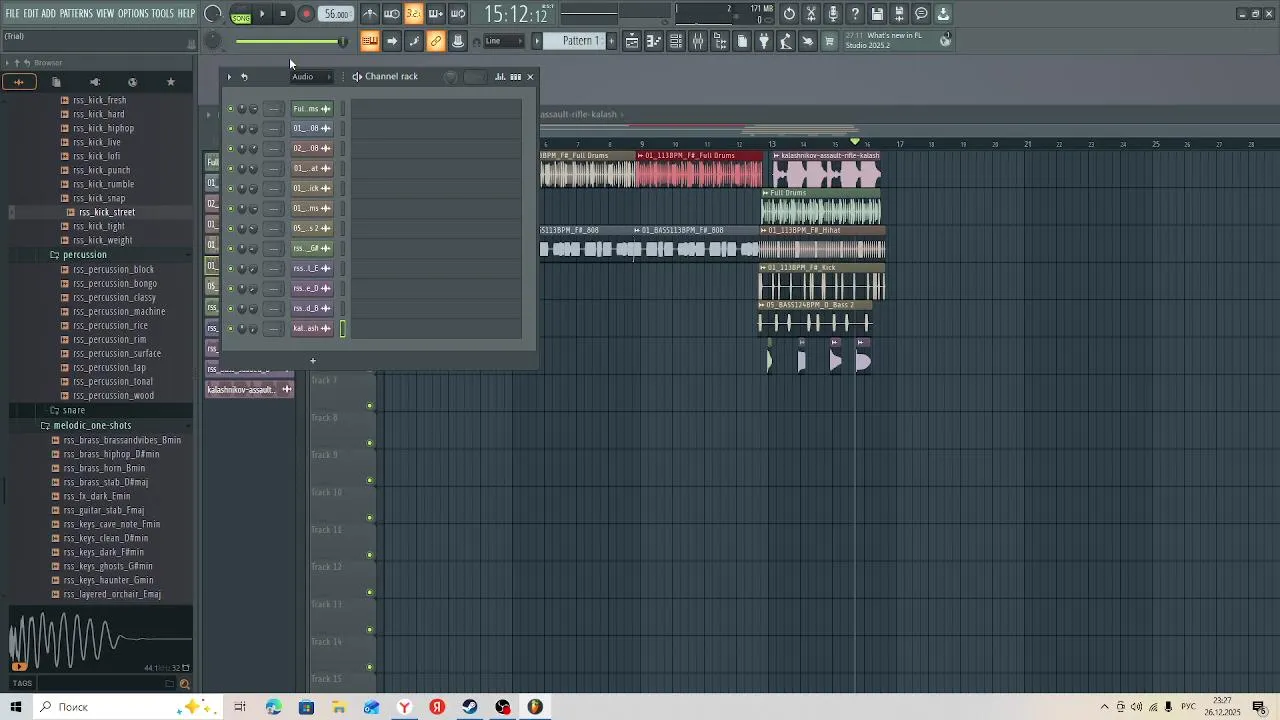Mute the 'rss.._G#' channel green LED

point(230,249)
